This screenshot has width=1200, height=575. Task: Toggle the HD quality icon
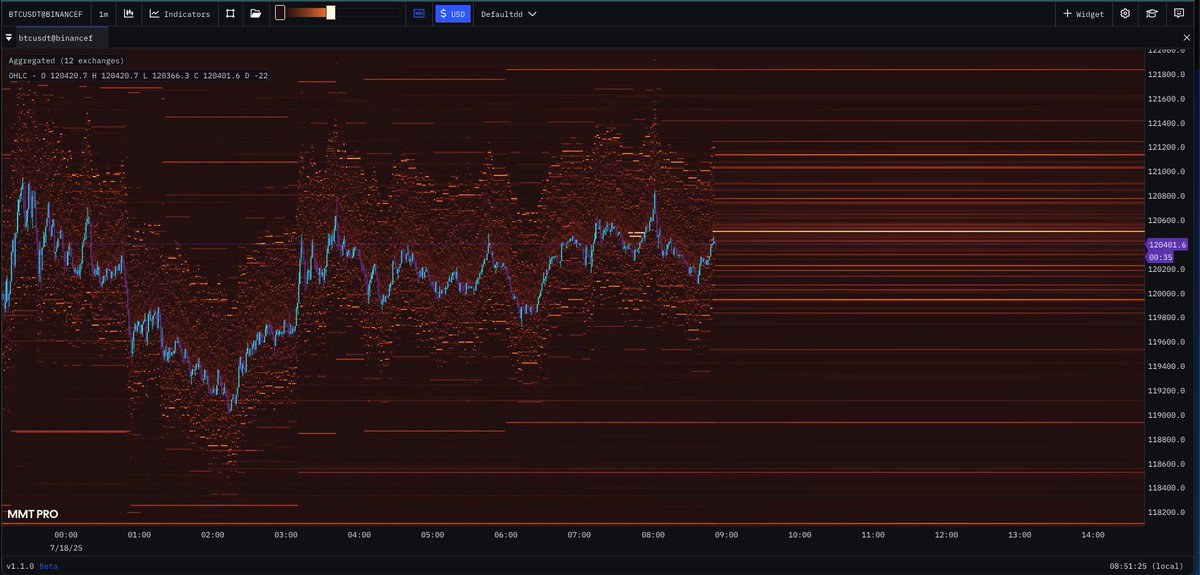[x=418, y=14]
